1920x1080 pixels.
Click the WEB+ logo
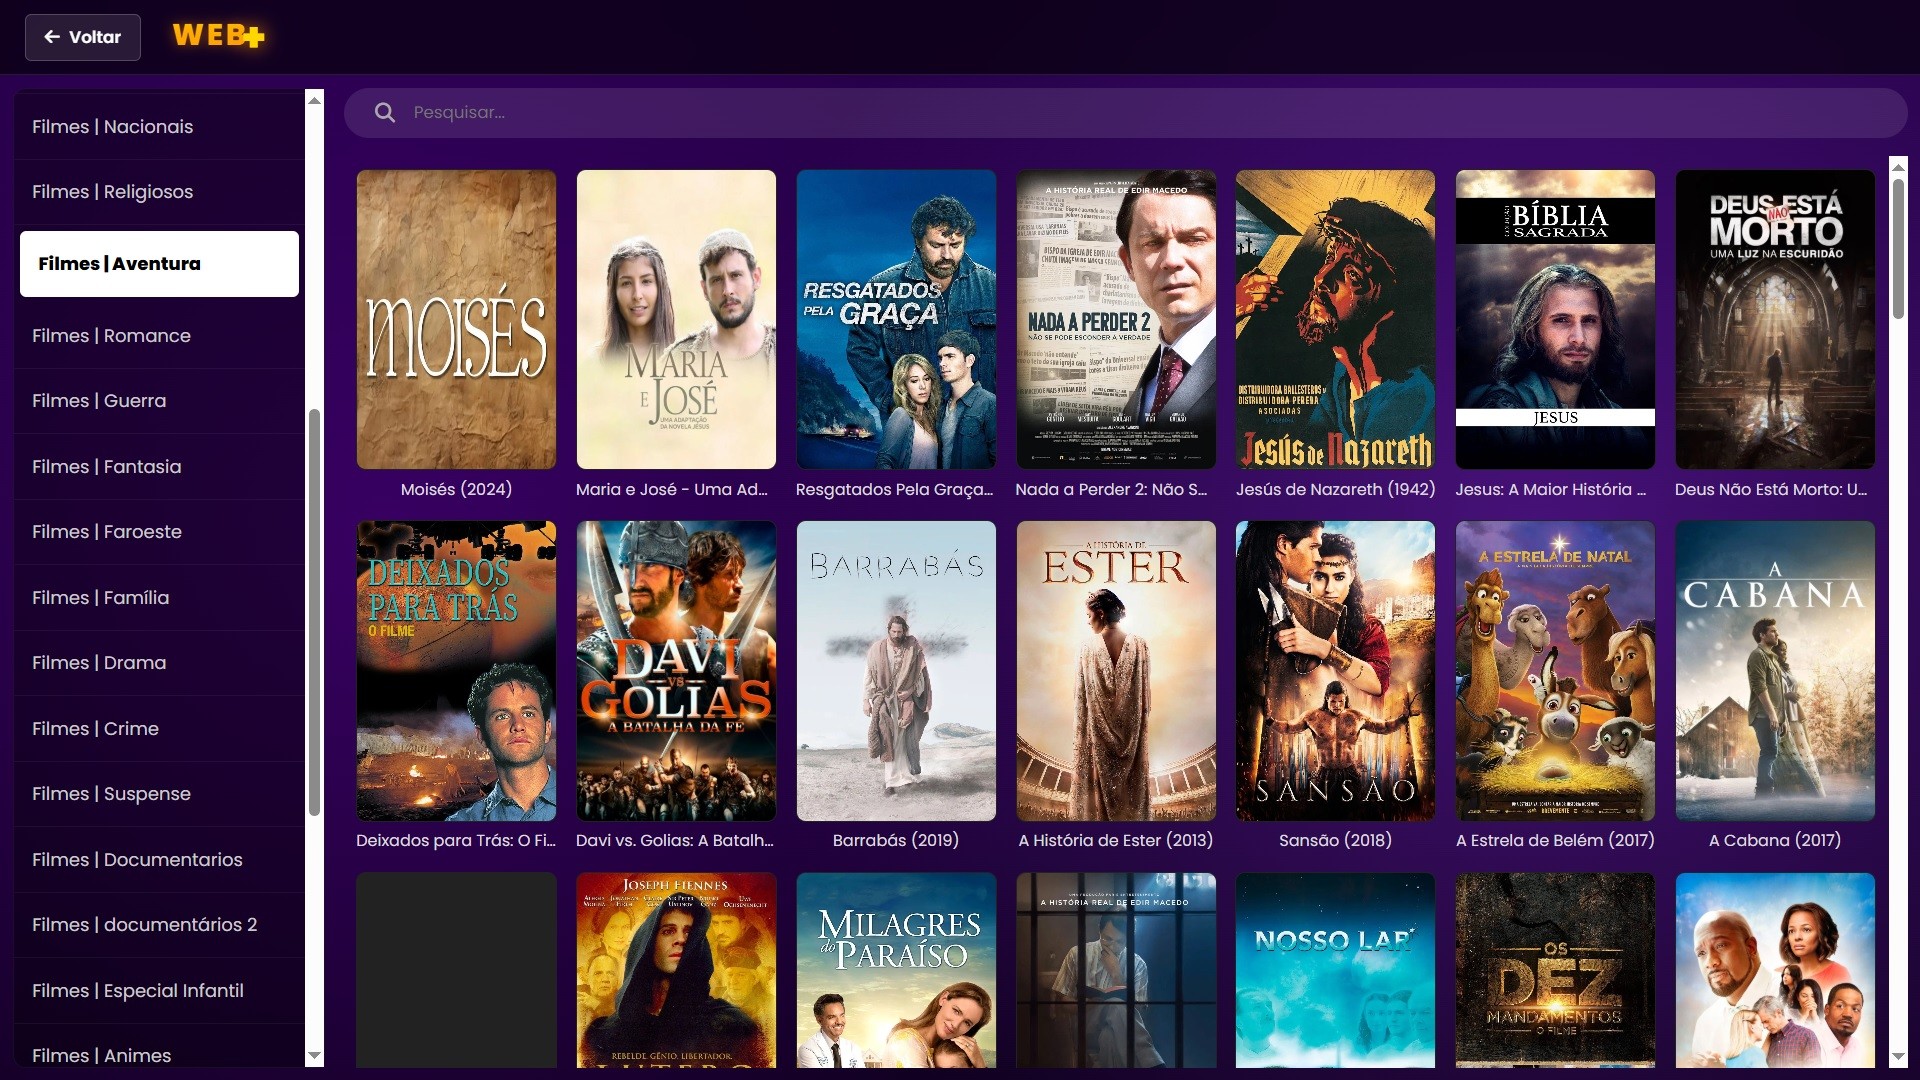click(218, 37)
